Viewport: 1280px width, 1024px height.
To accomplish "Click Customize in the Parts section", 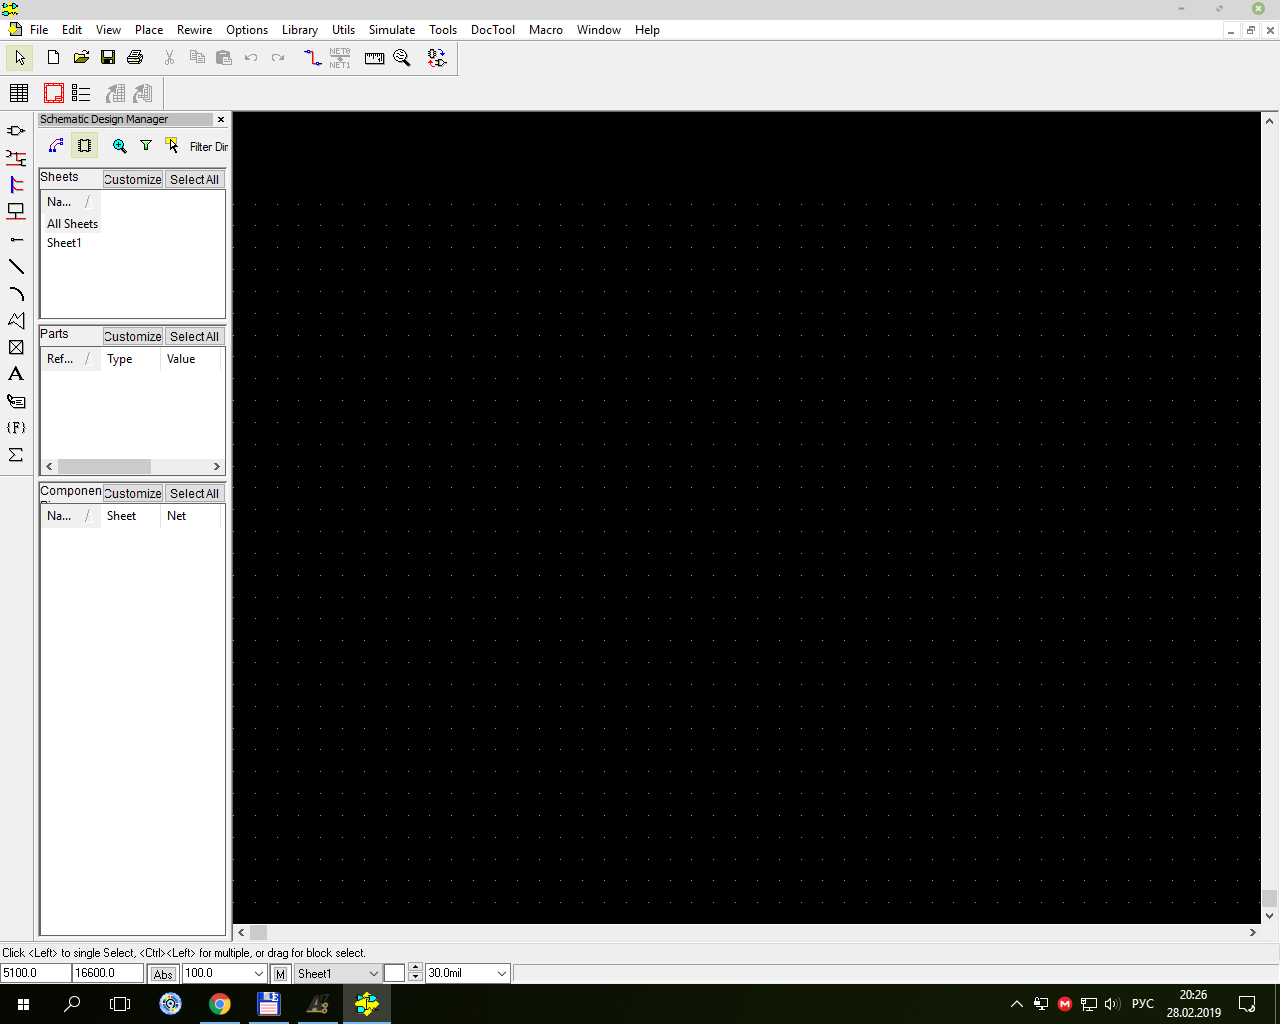I will (x=132, y=337).
